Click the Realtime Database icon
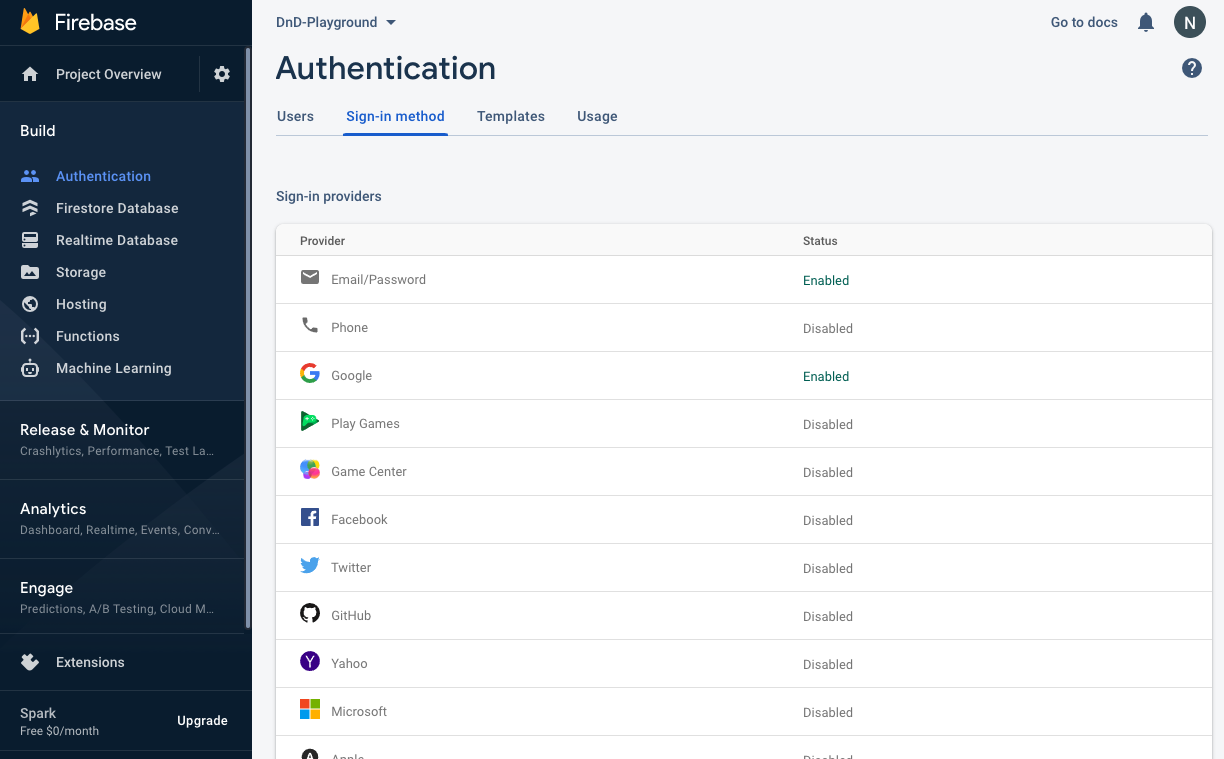 30,240
